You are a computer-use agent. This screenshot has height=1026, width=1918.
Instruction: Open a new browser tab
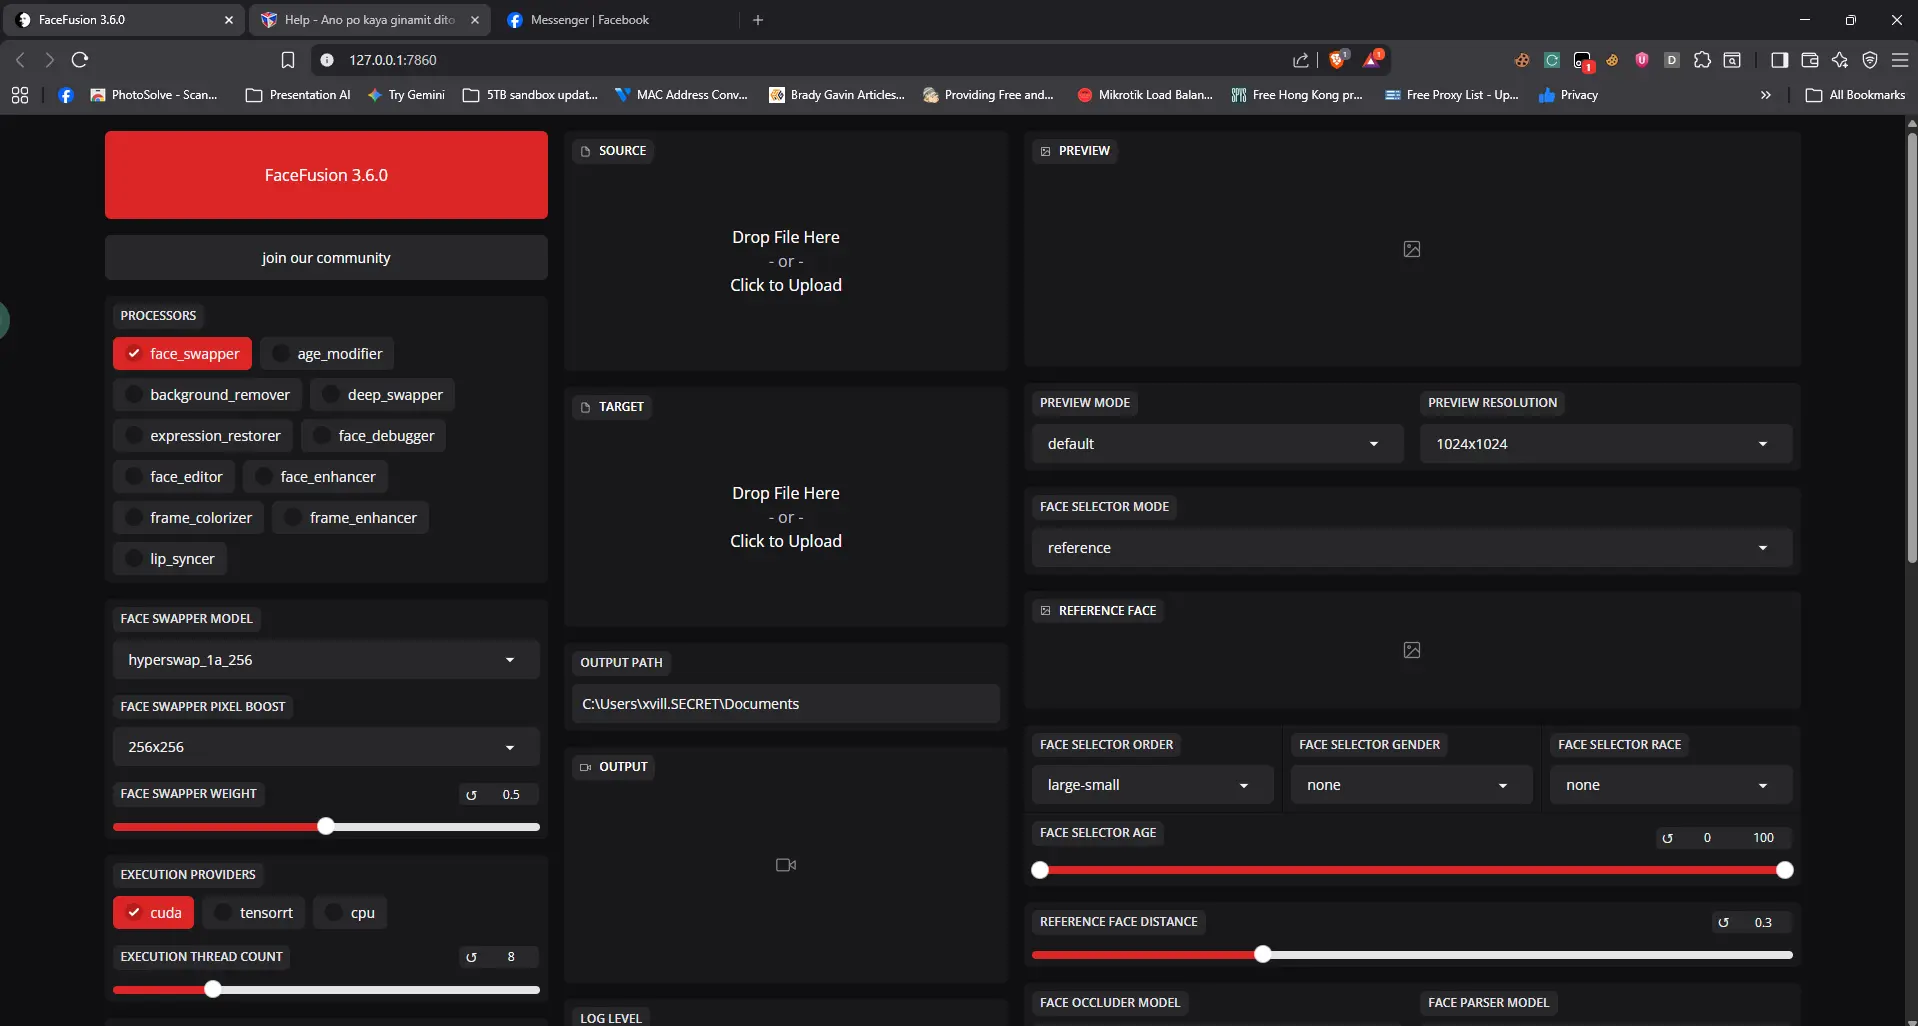(758, 20)
